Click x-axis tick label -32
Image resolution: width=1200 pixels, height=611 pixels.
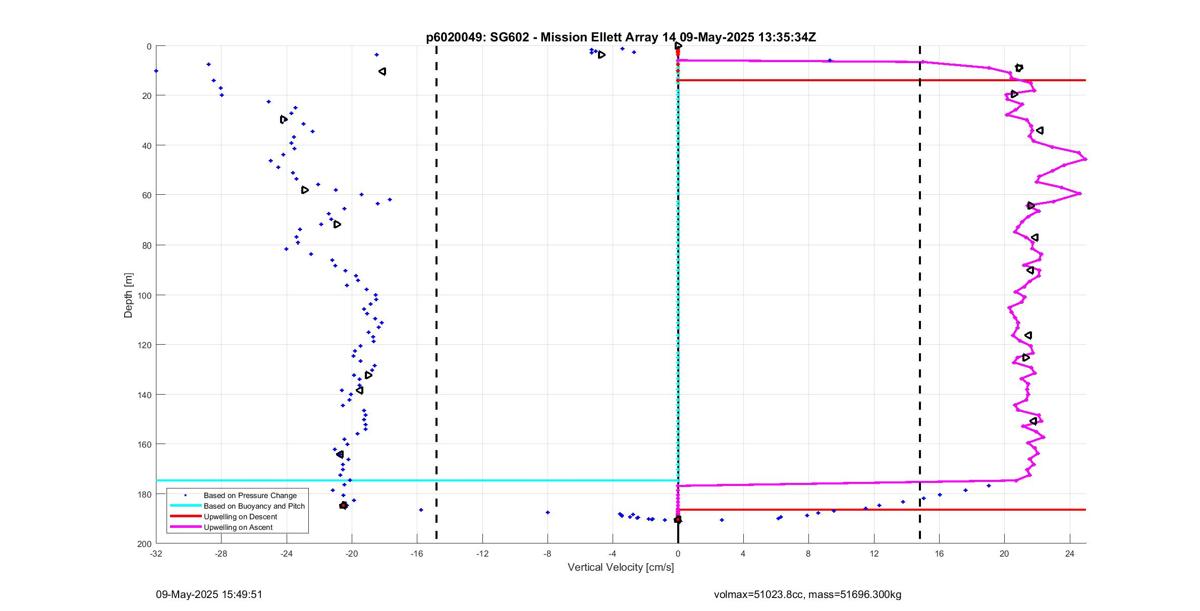(x=156, y=554)
